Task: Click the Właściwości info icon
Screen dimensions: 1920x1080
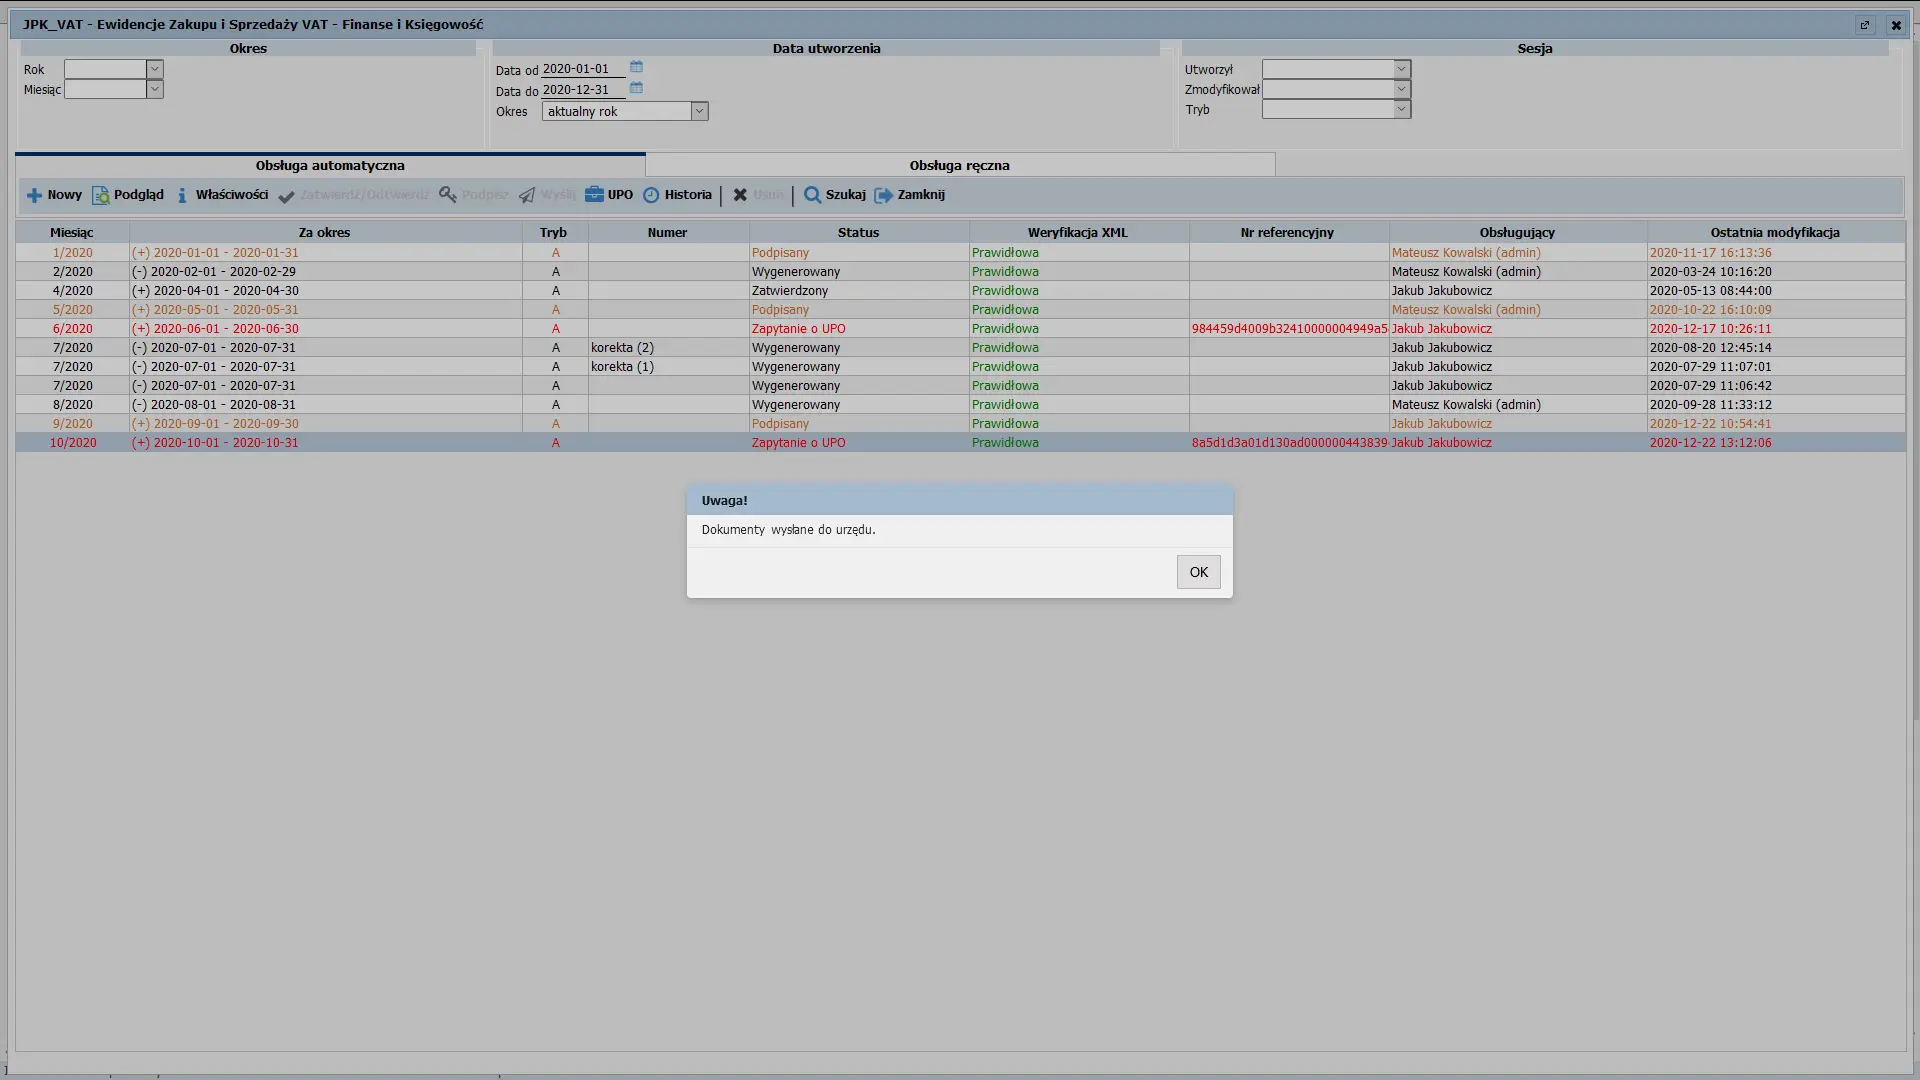Action: (x=182, y=195)
